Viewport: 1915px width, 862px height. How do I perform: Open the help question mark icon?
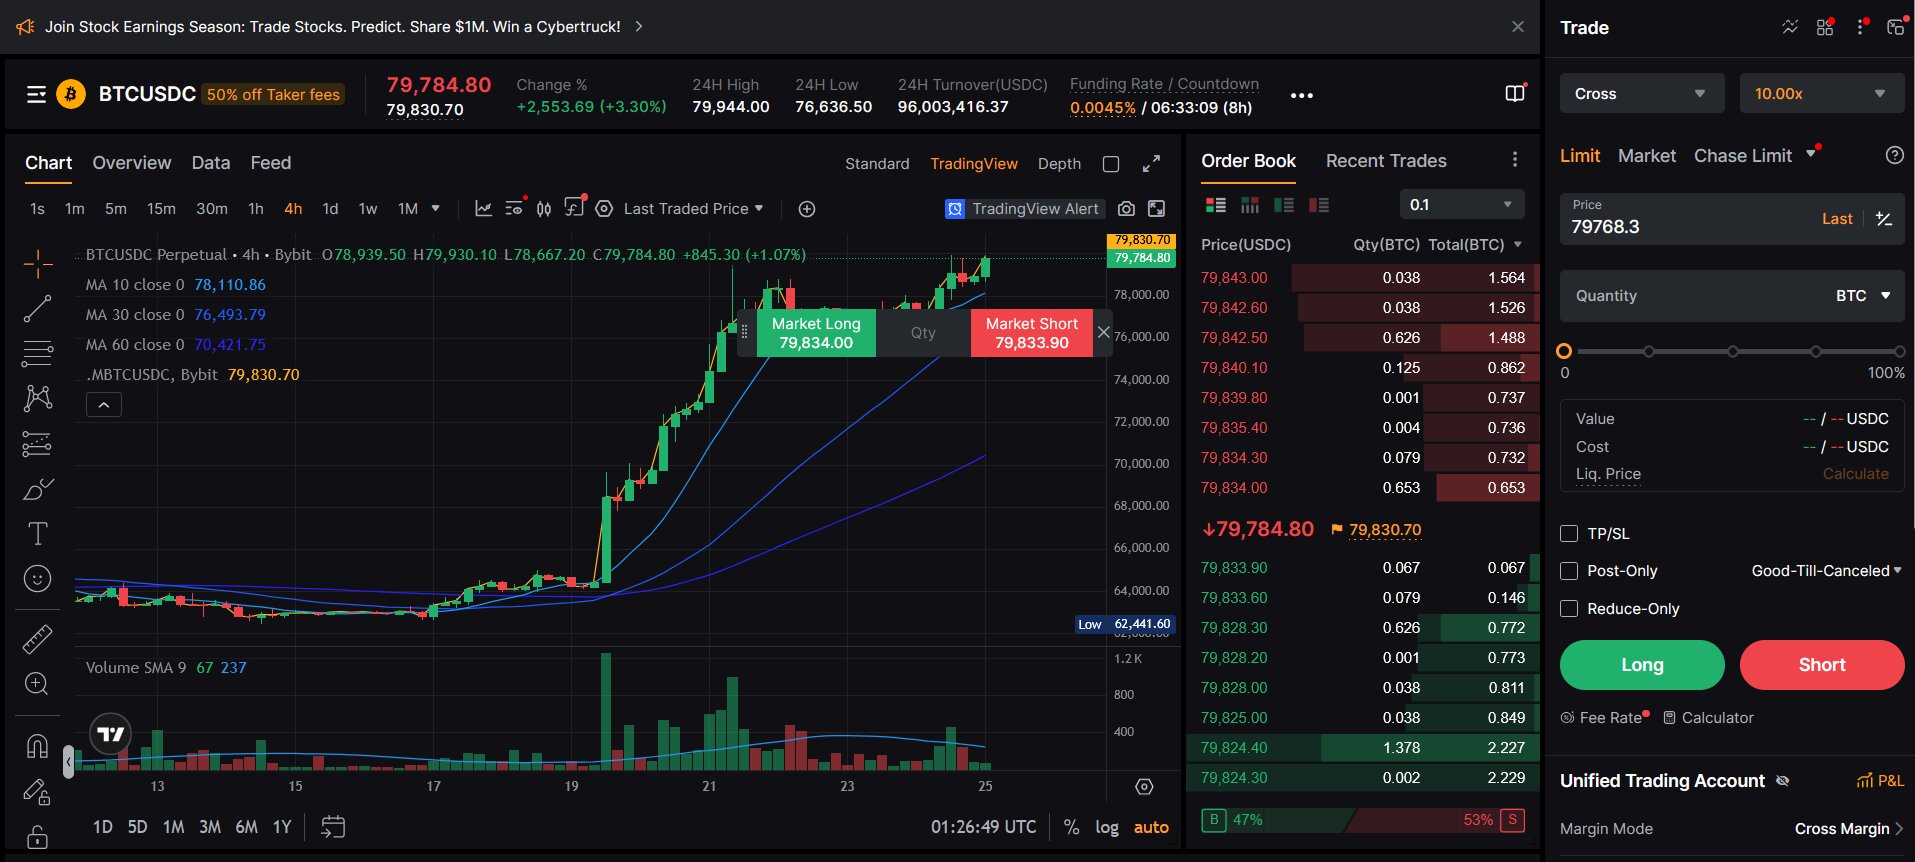pyautogui.click(x=1894, y=155)
